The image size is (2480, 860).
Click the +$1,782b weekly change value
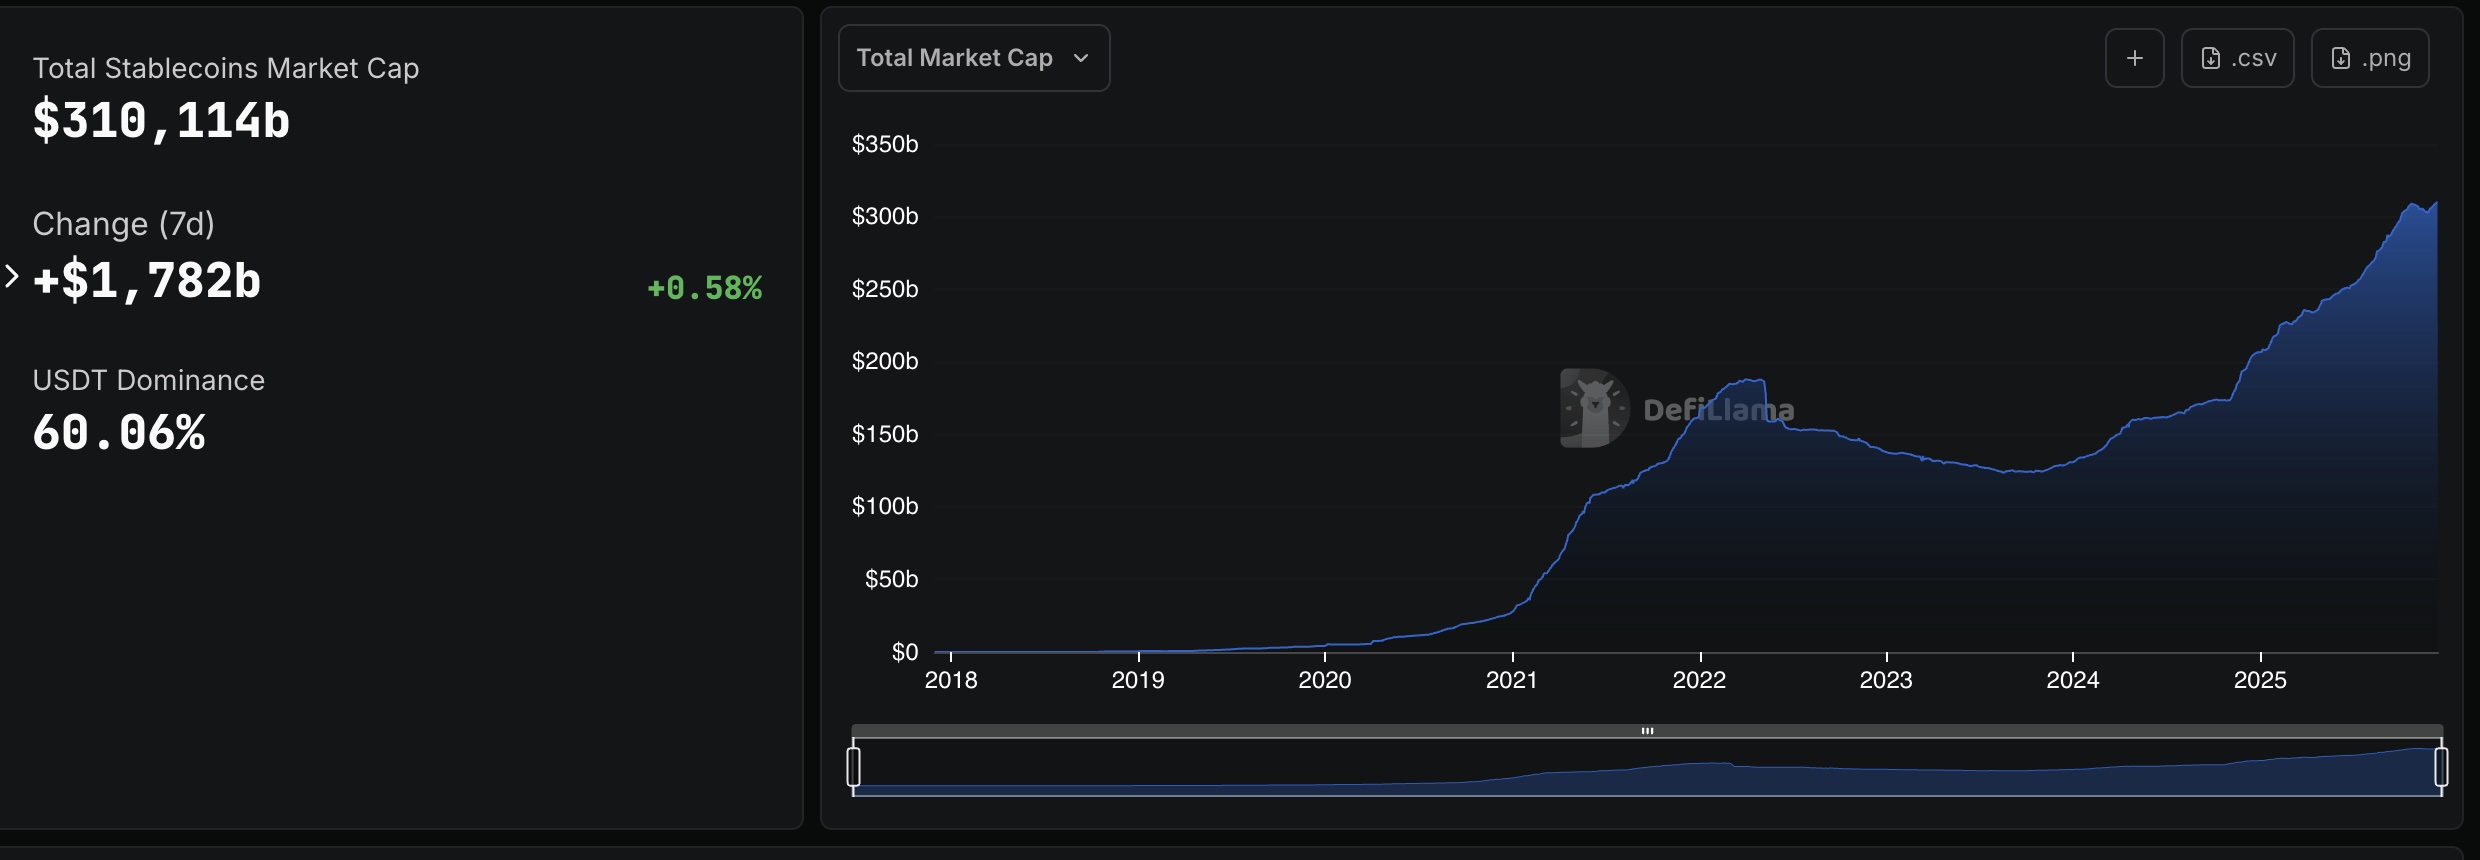147,281
